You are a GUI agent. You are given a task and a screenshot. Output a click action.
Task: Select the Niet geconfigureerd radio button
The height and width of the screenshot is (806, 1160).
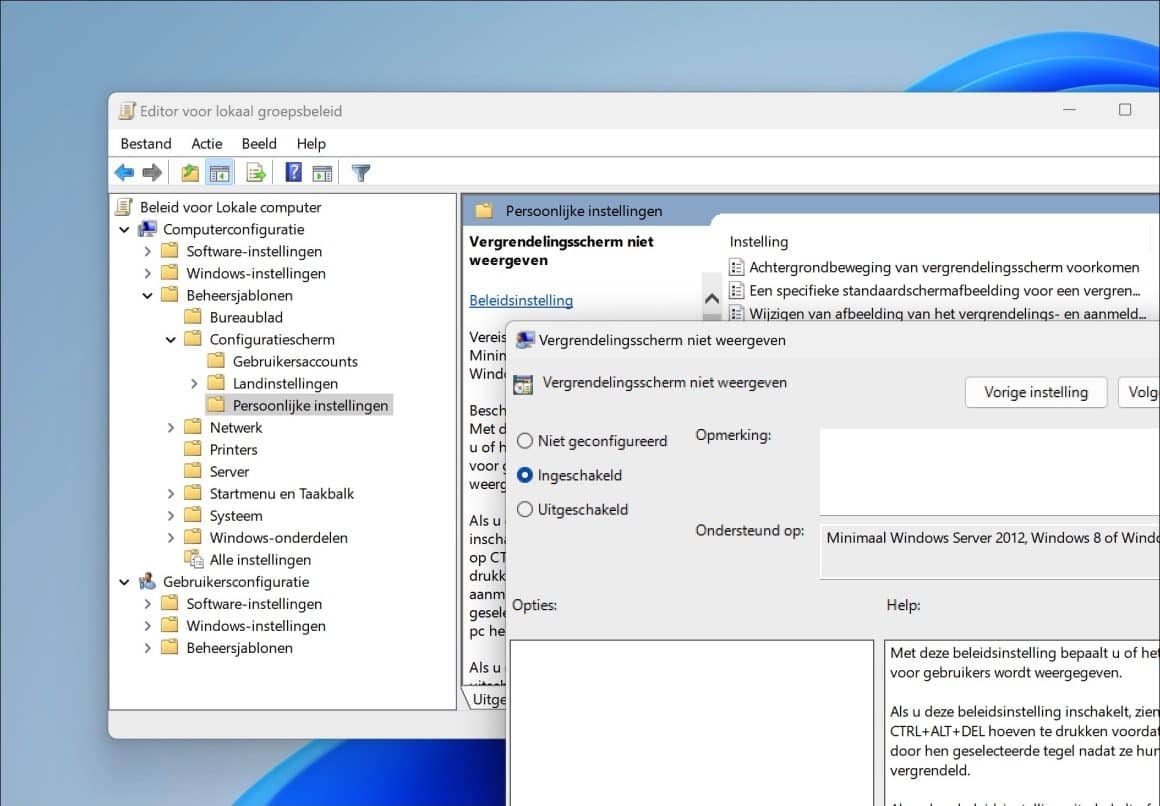(x=525, y=441)
